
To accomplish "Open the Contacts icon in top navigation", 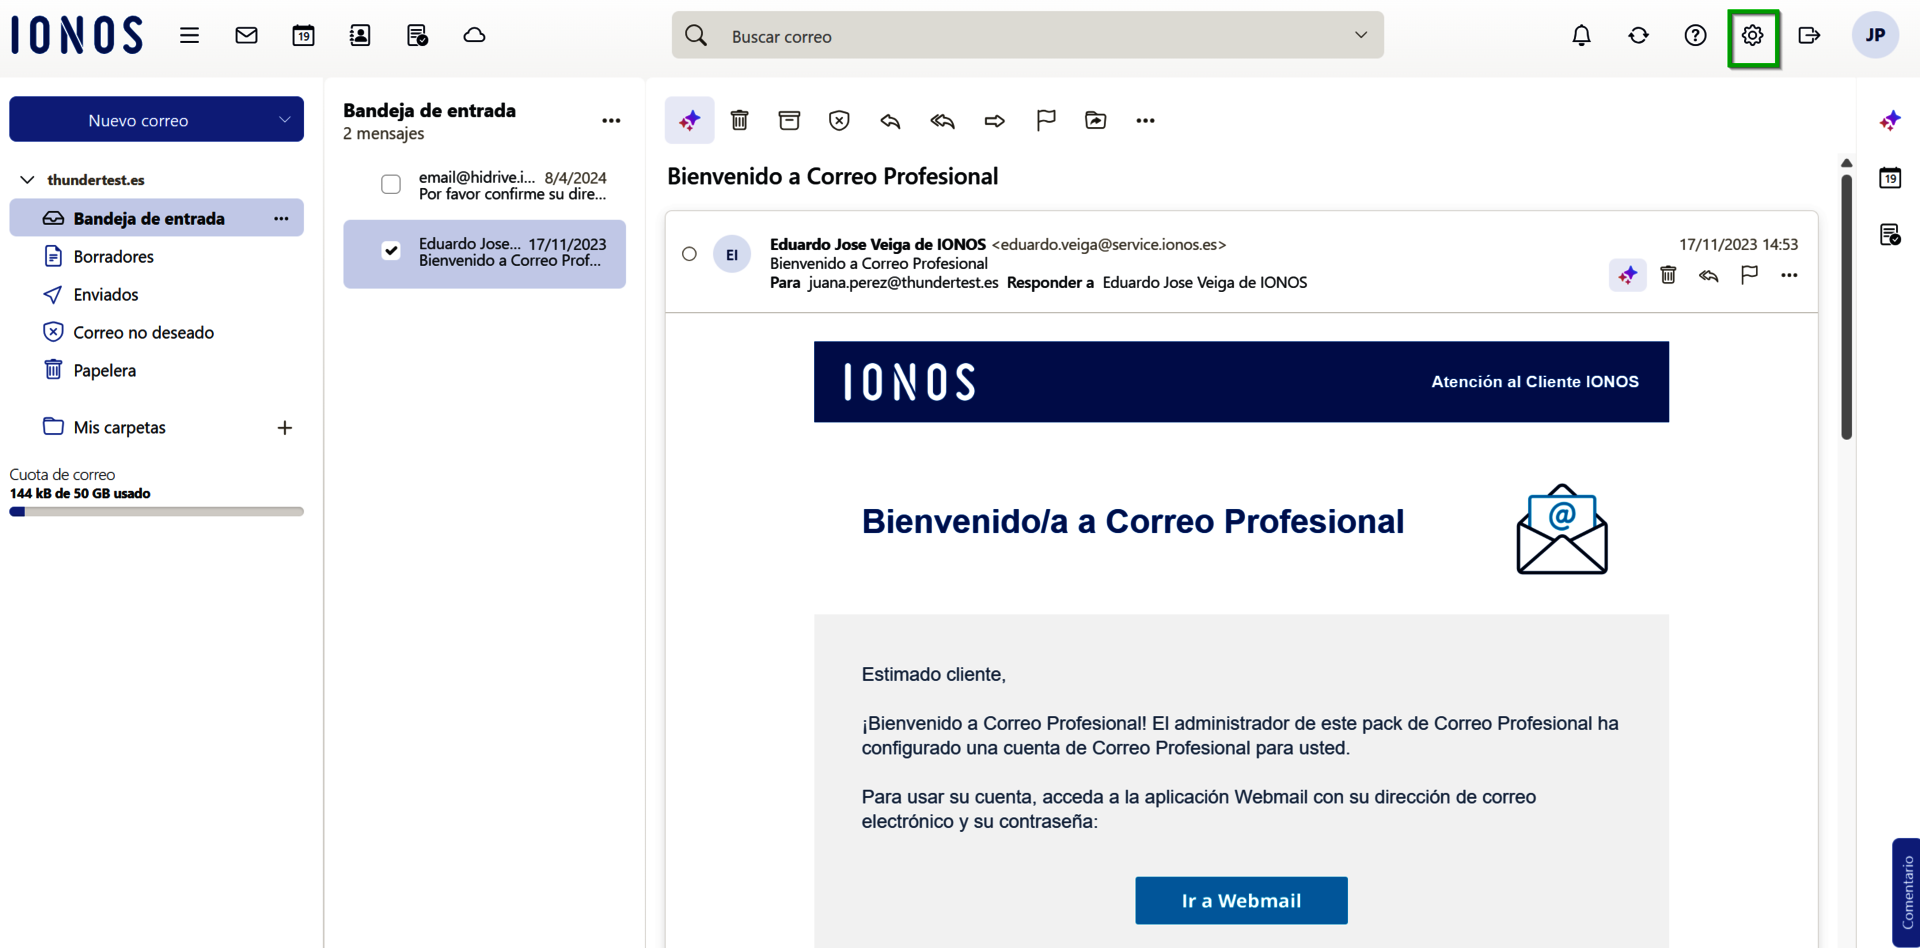I will pyautogui.click(x=360, y=35).
